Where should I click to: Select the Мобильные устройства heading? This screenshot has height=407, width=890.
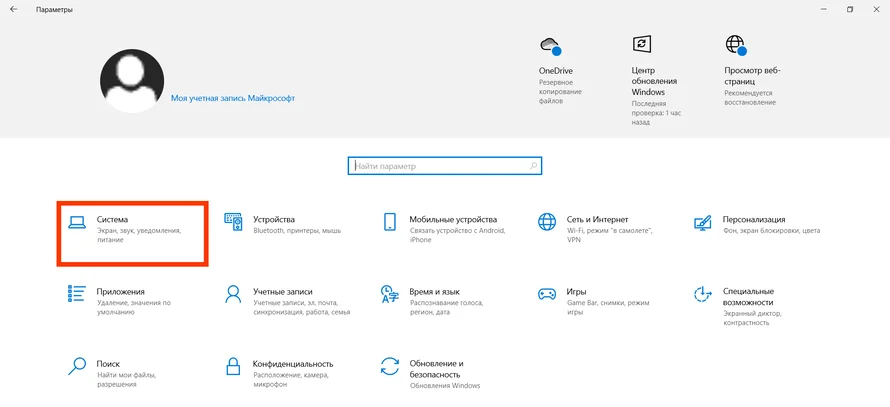[x=453, y=219]
